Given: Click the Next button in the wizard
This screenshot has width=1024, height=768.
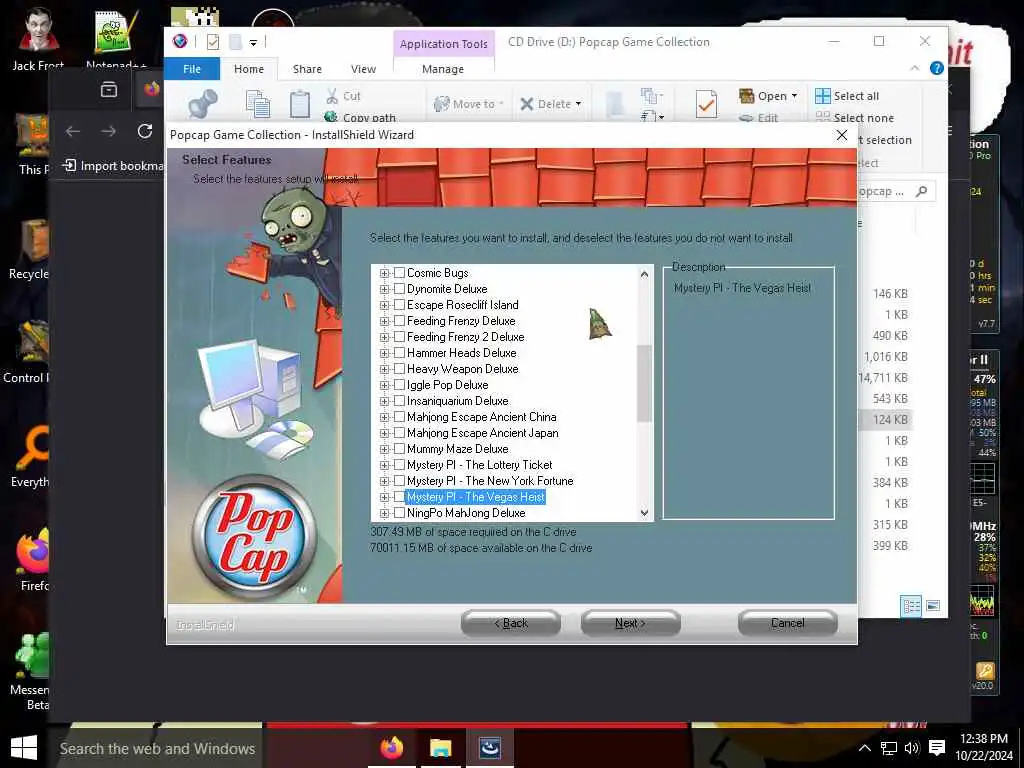Looking at the screenshot, I should point(630,623).
